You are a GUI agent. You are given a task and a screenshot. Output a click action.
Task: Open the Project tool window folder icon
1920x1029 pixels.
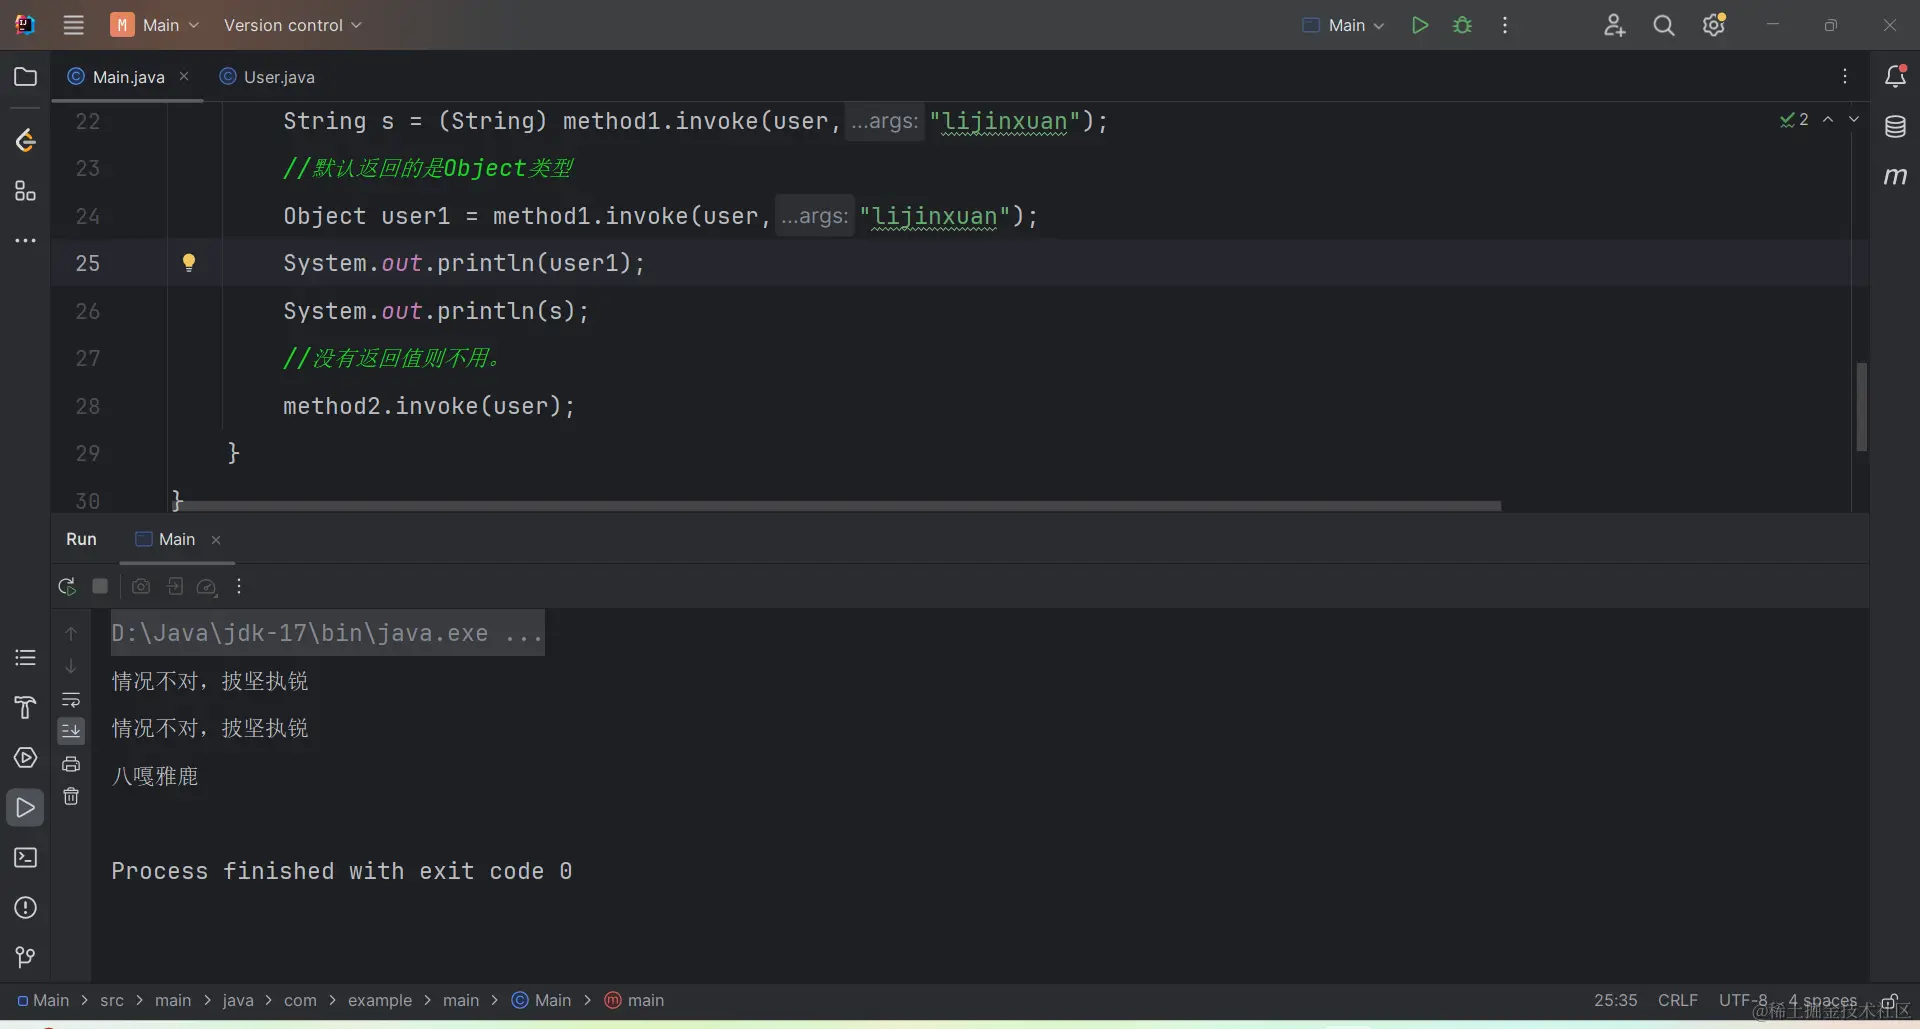point(26,77)
